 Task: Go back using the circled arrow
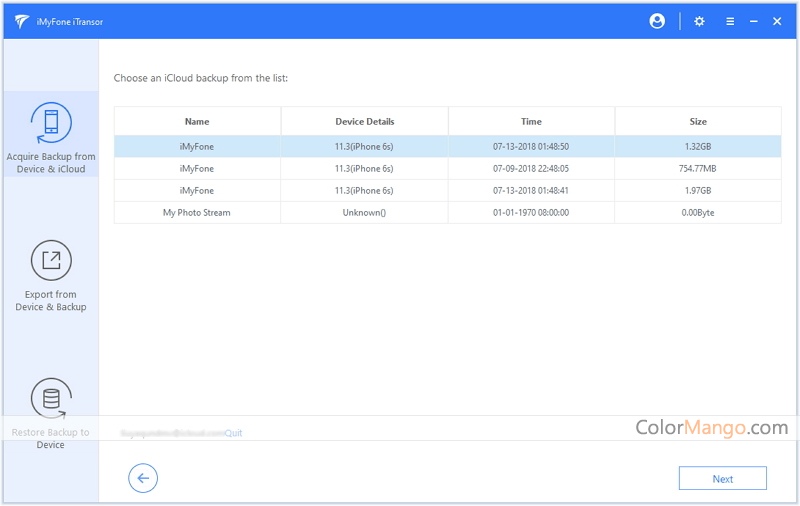143,478
